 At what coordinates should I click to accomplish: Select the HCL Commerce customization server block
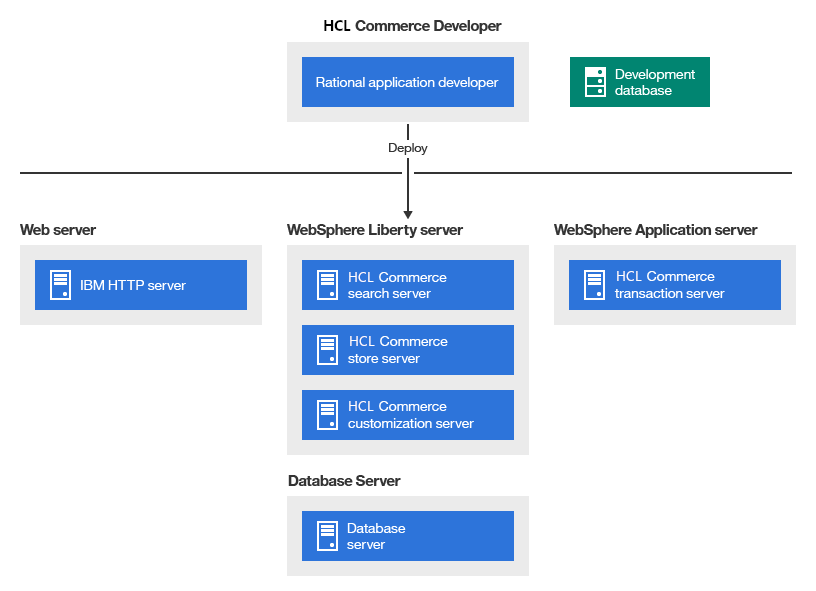pyautogui.click(x=407, y=414)
